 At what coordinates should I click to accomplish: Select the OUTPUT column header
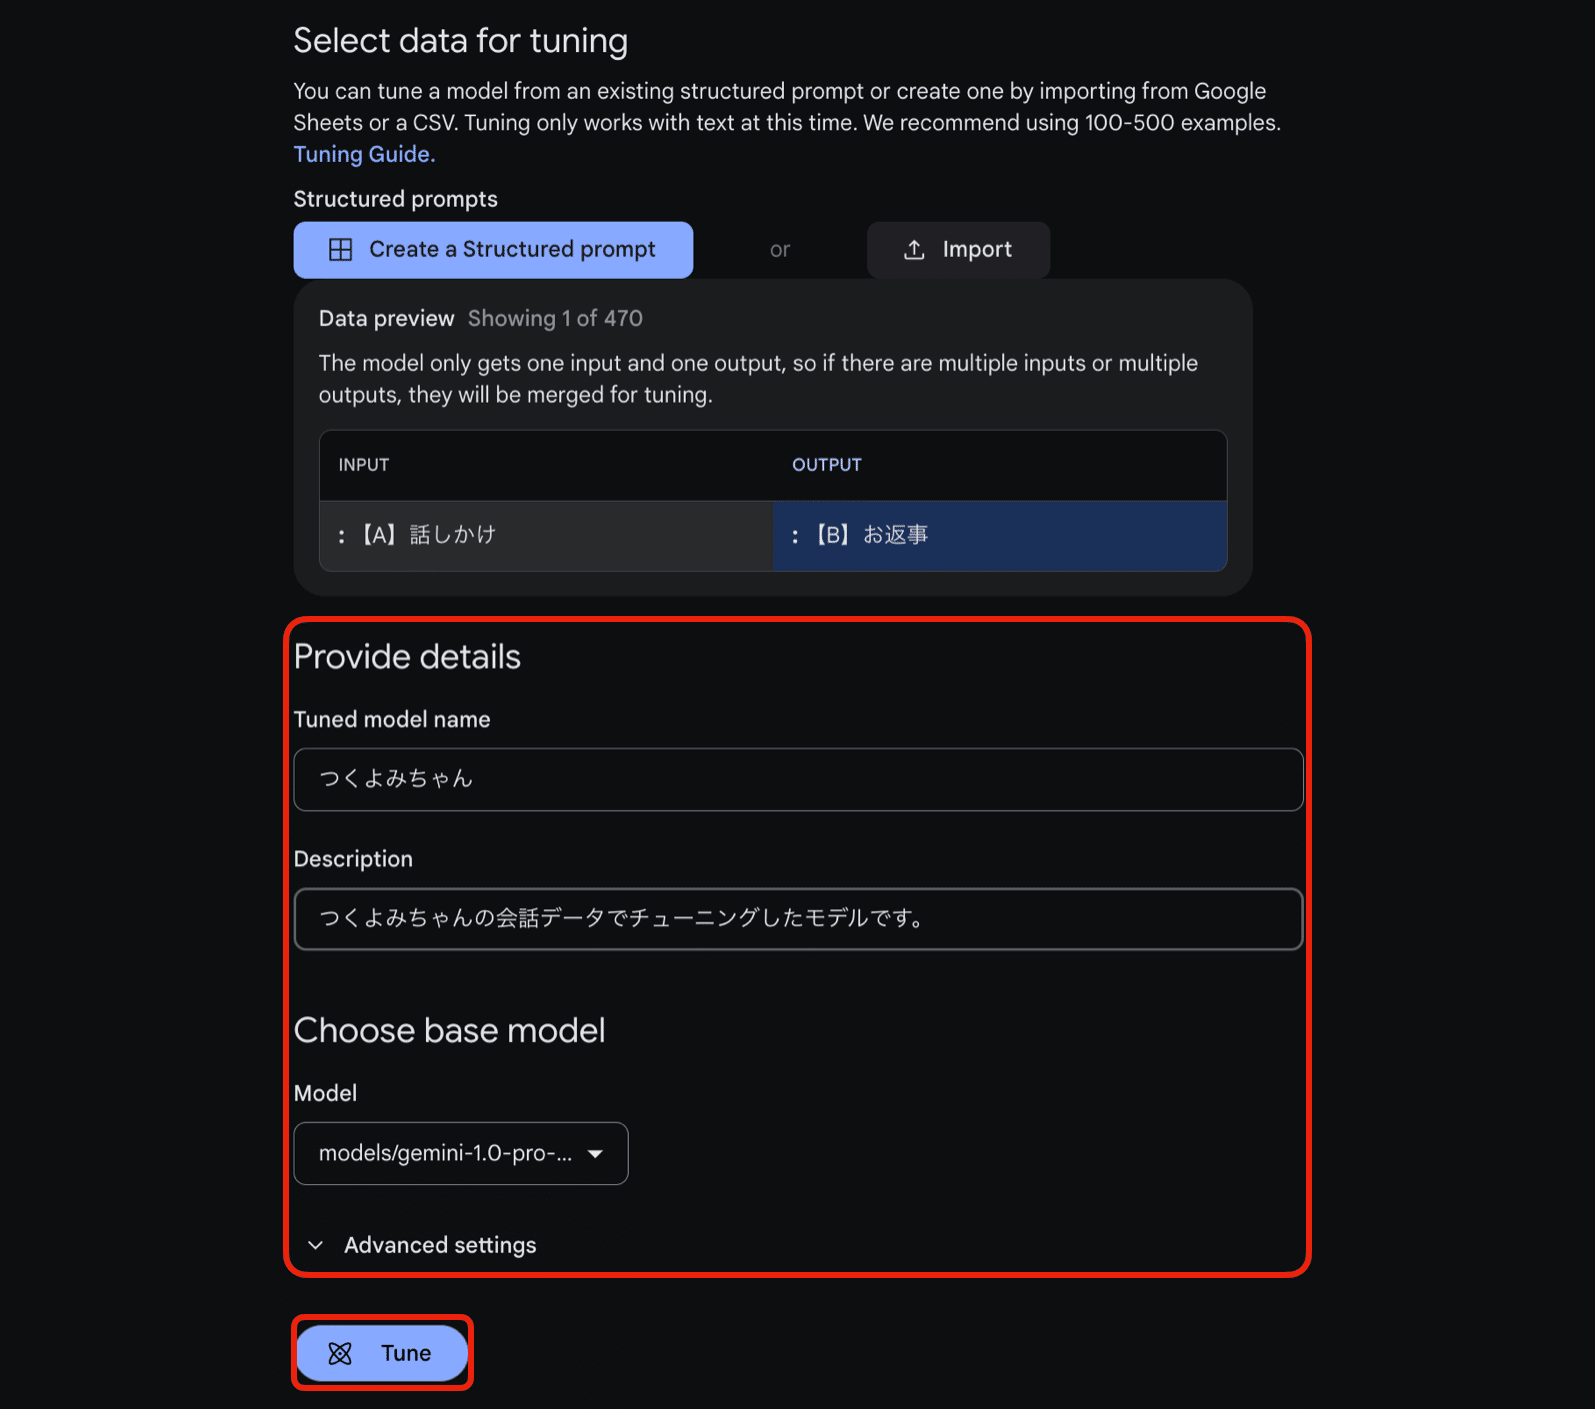tap(826, 464)
